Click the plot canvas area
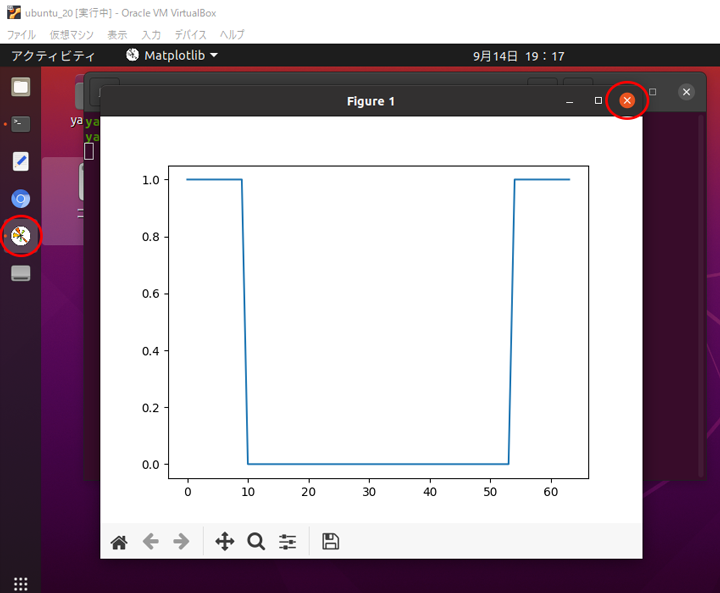The width and height of the screenshot is (720, 593). click(x=378, y=322)
